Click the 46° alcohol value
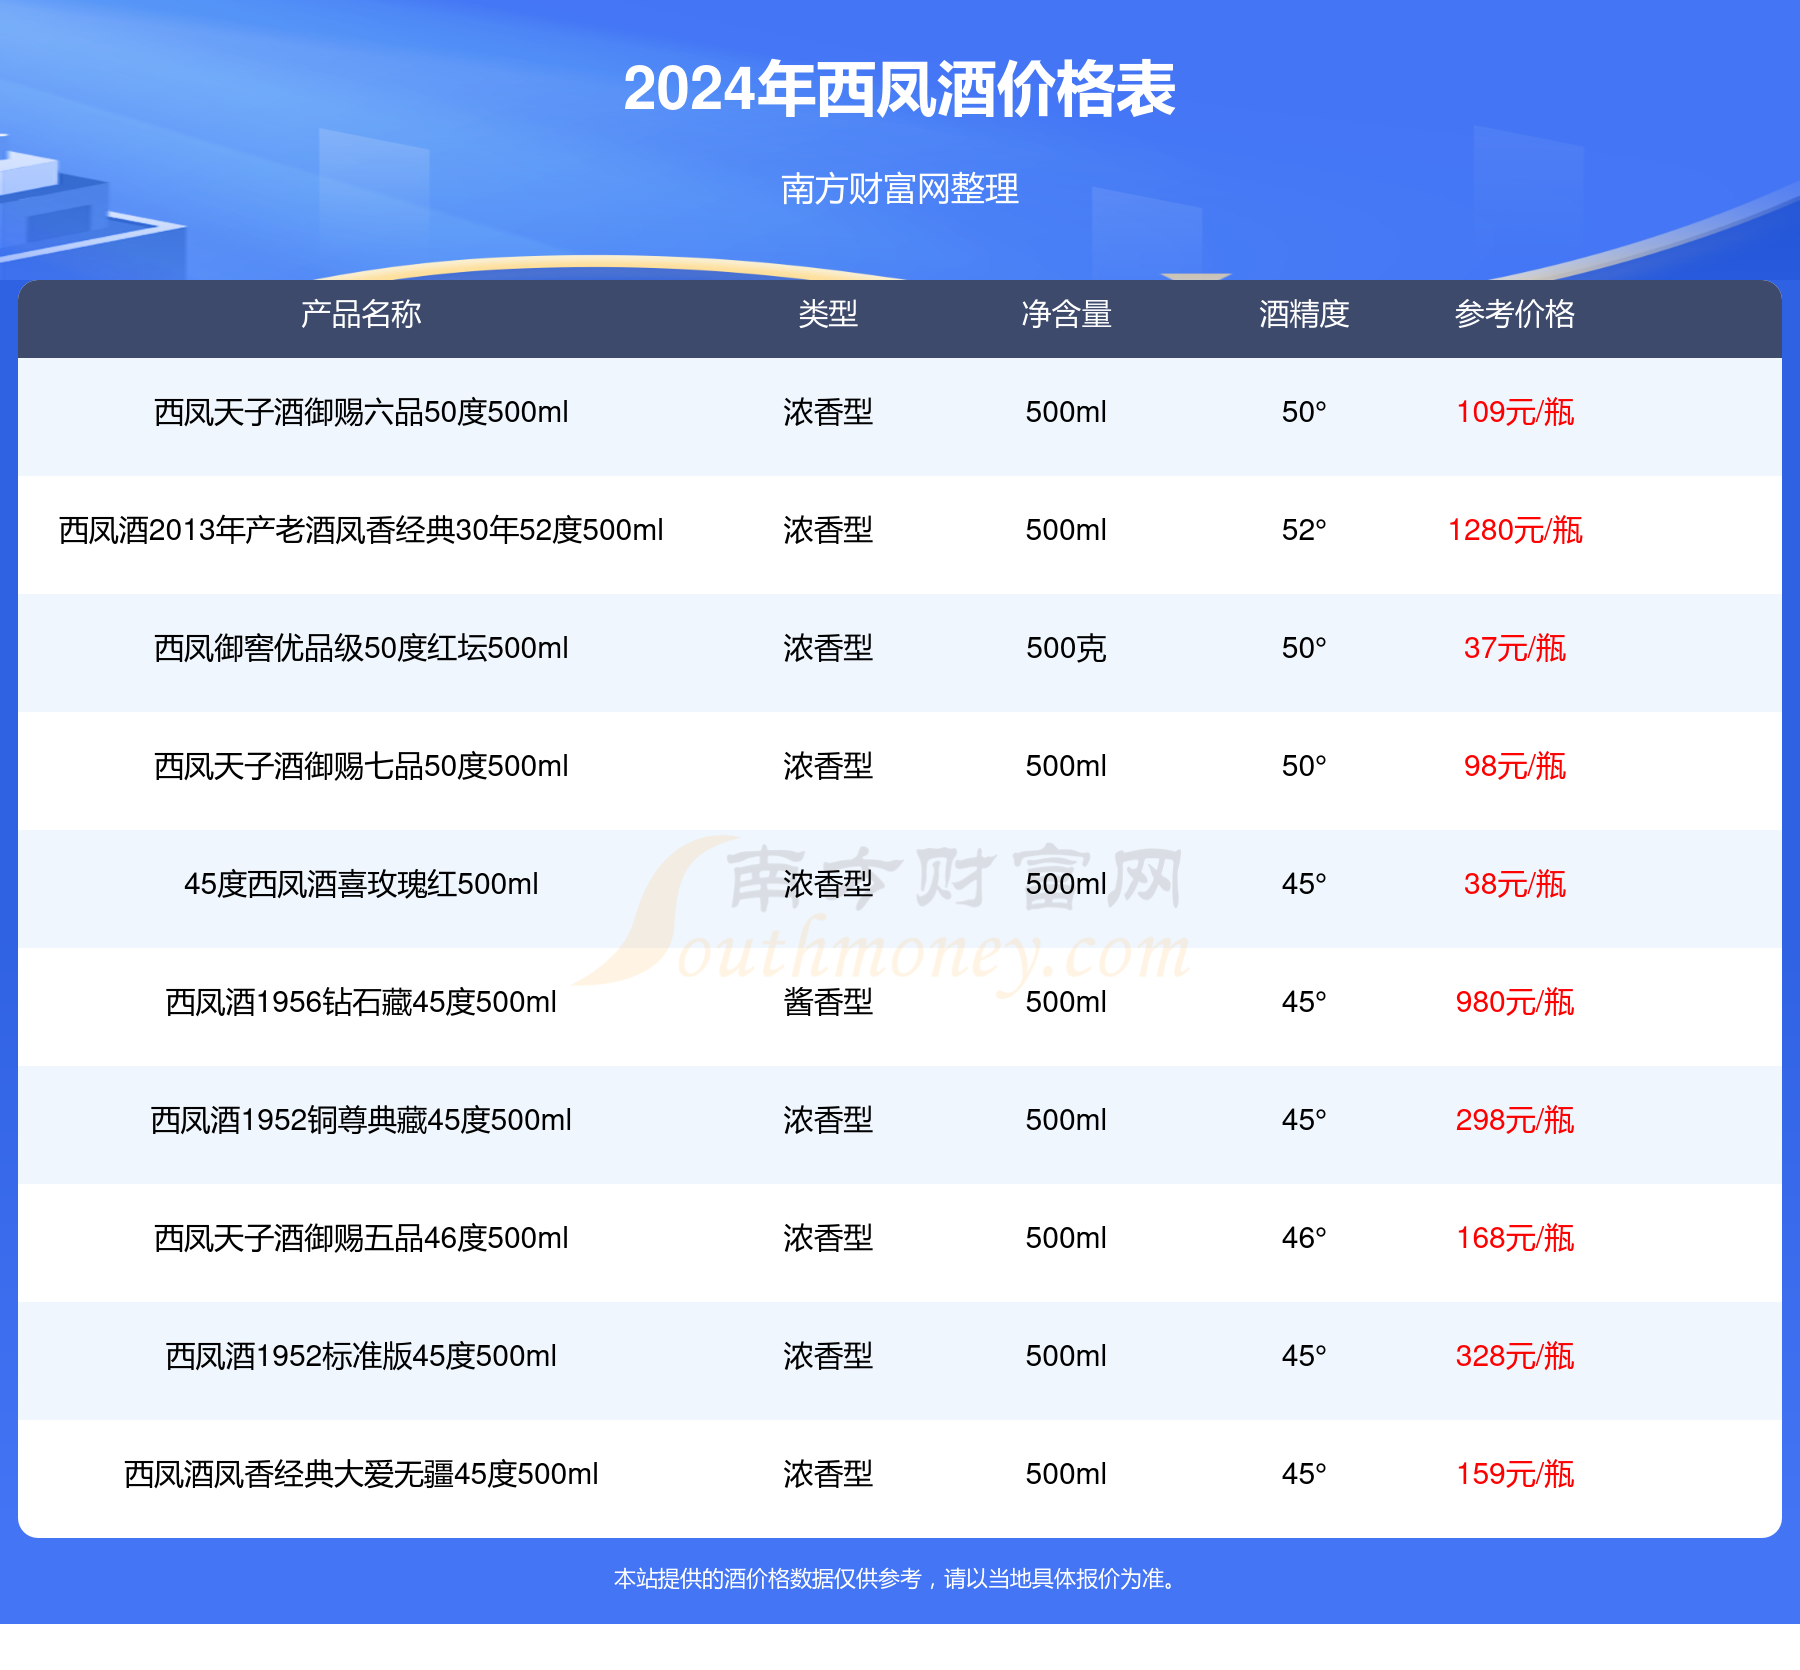This screenshot has width=1800, height=1670. click(1304, 1238)
